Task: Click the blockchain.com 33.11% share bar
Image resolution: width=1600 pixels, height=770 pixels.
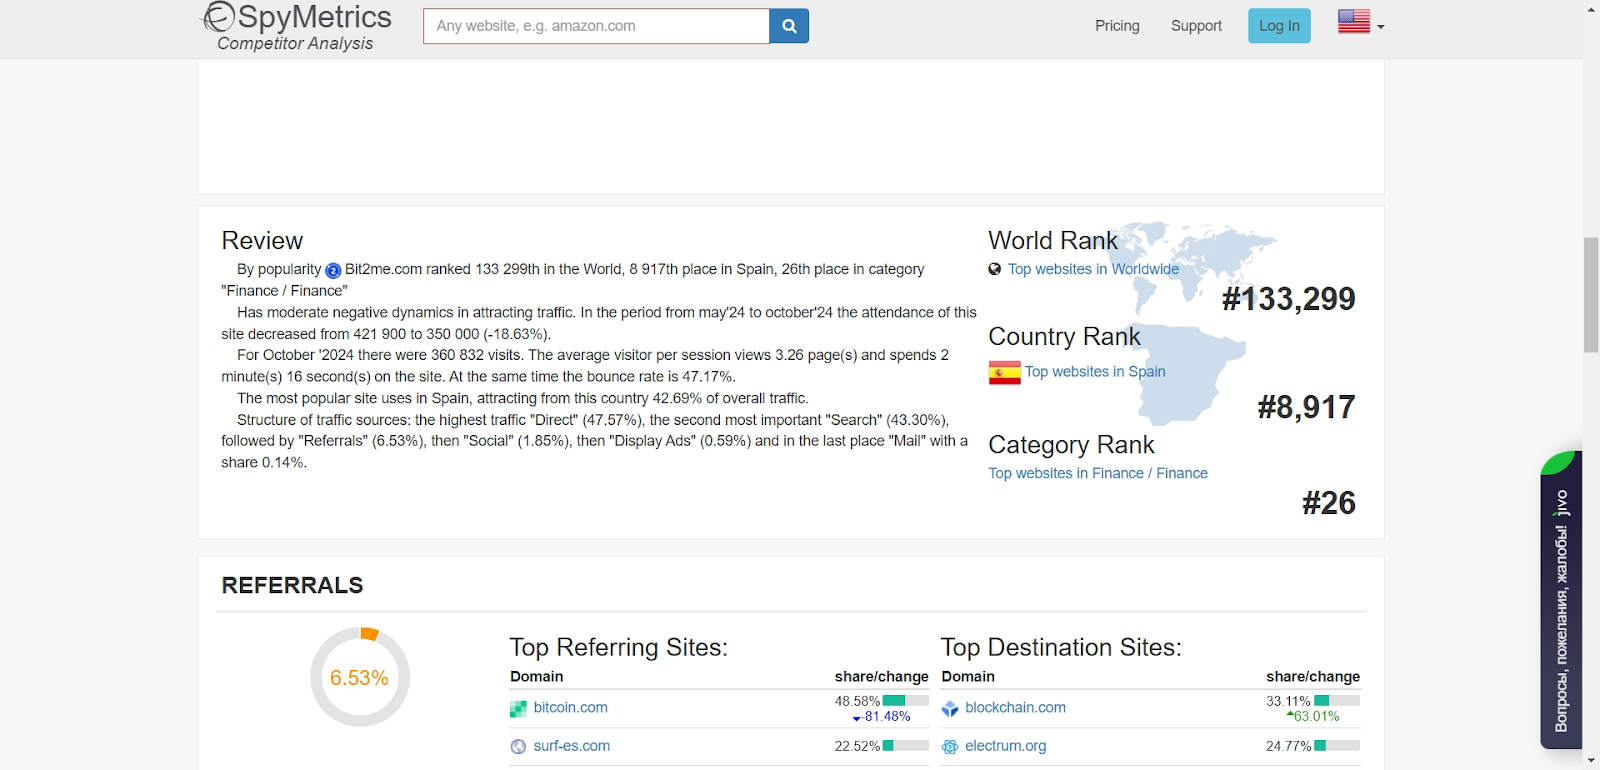Action: tap(1337, 701)
